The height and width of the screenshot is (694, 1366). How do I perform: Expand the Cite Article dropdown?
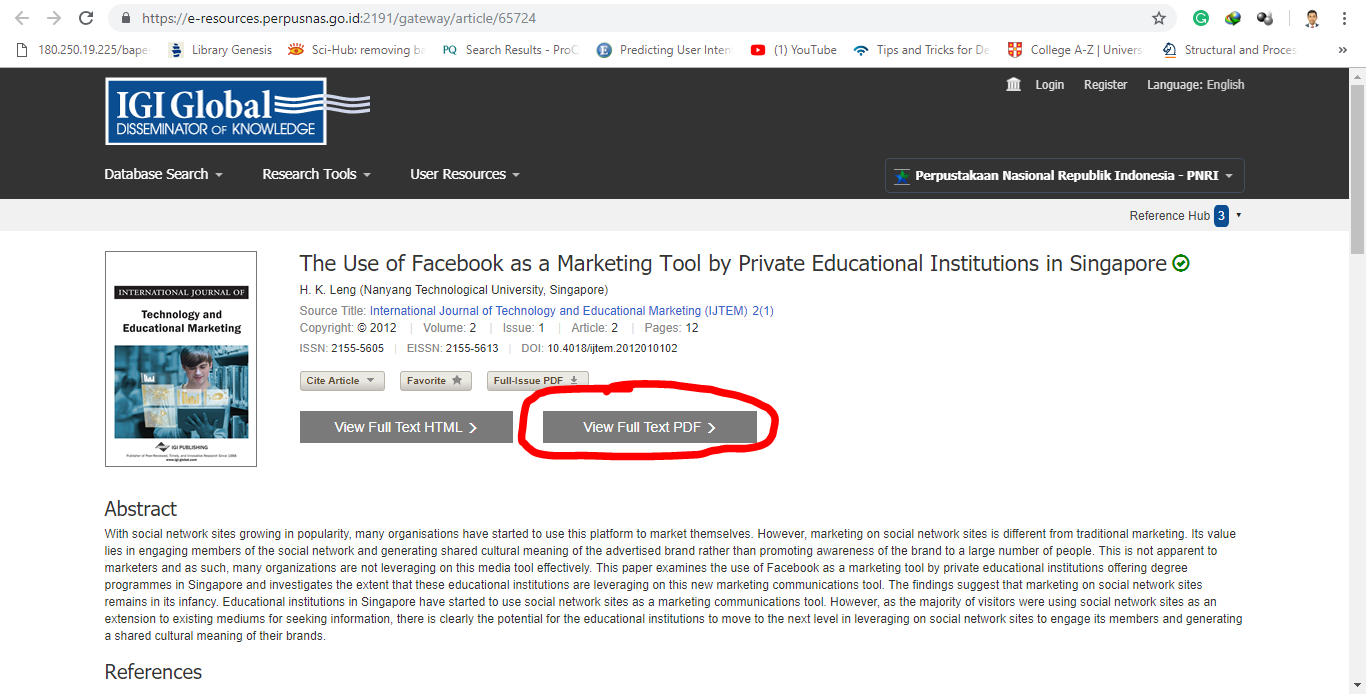click(342, 381)
